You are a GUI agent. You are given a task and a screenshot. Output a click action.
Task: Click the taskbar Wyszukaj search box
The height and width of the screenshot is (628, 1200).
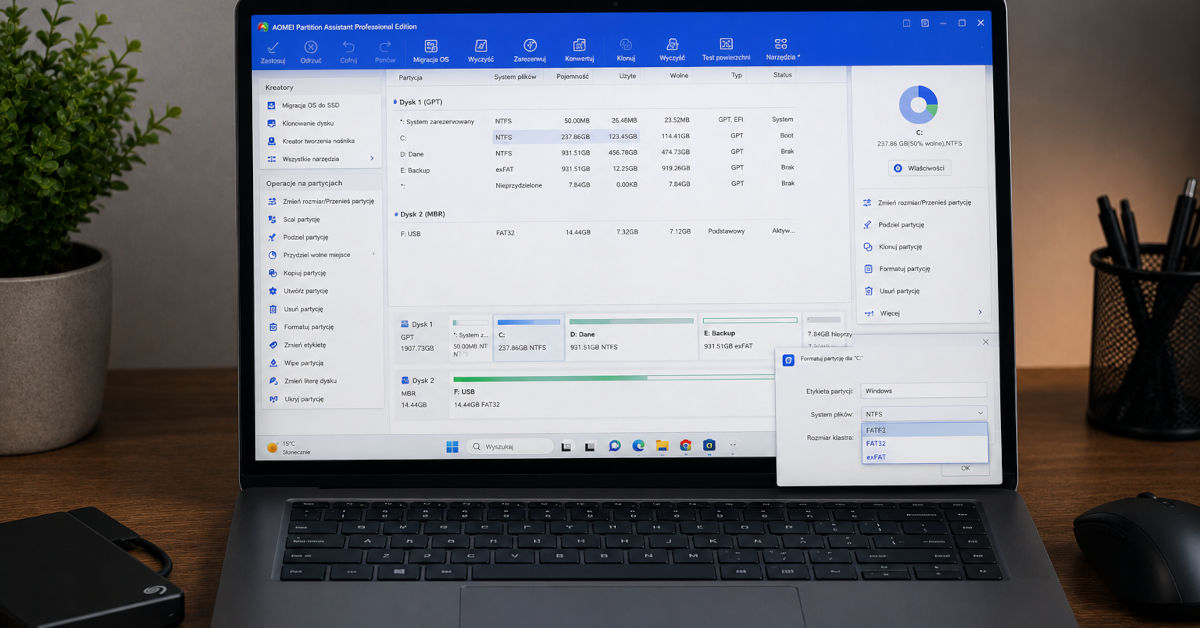point(509,447)
